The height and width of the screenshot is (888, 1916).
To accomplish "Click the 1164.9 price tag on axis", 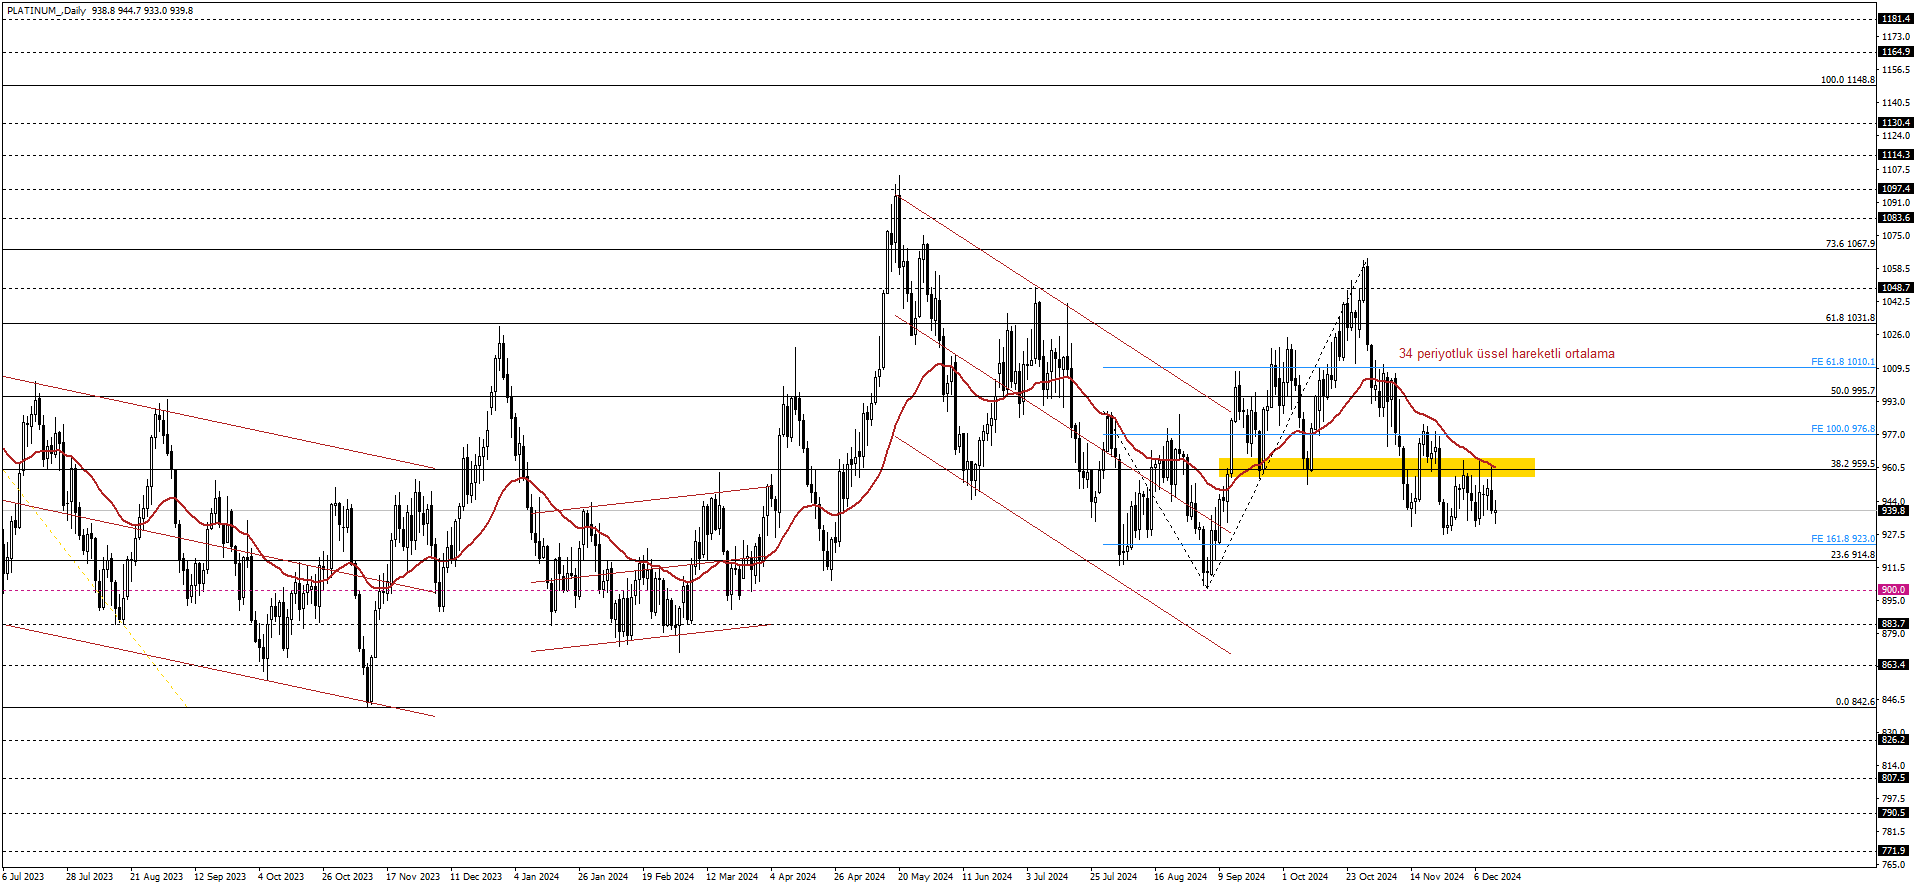I will click(x=1895, y=52).
